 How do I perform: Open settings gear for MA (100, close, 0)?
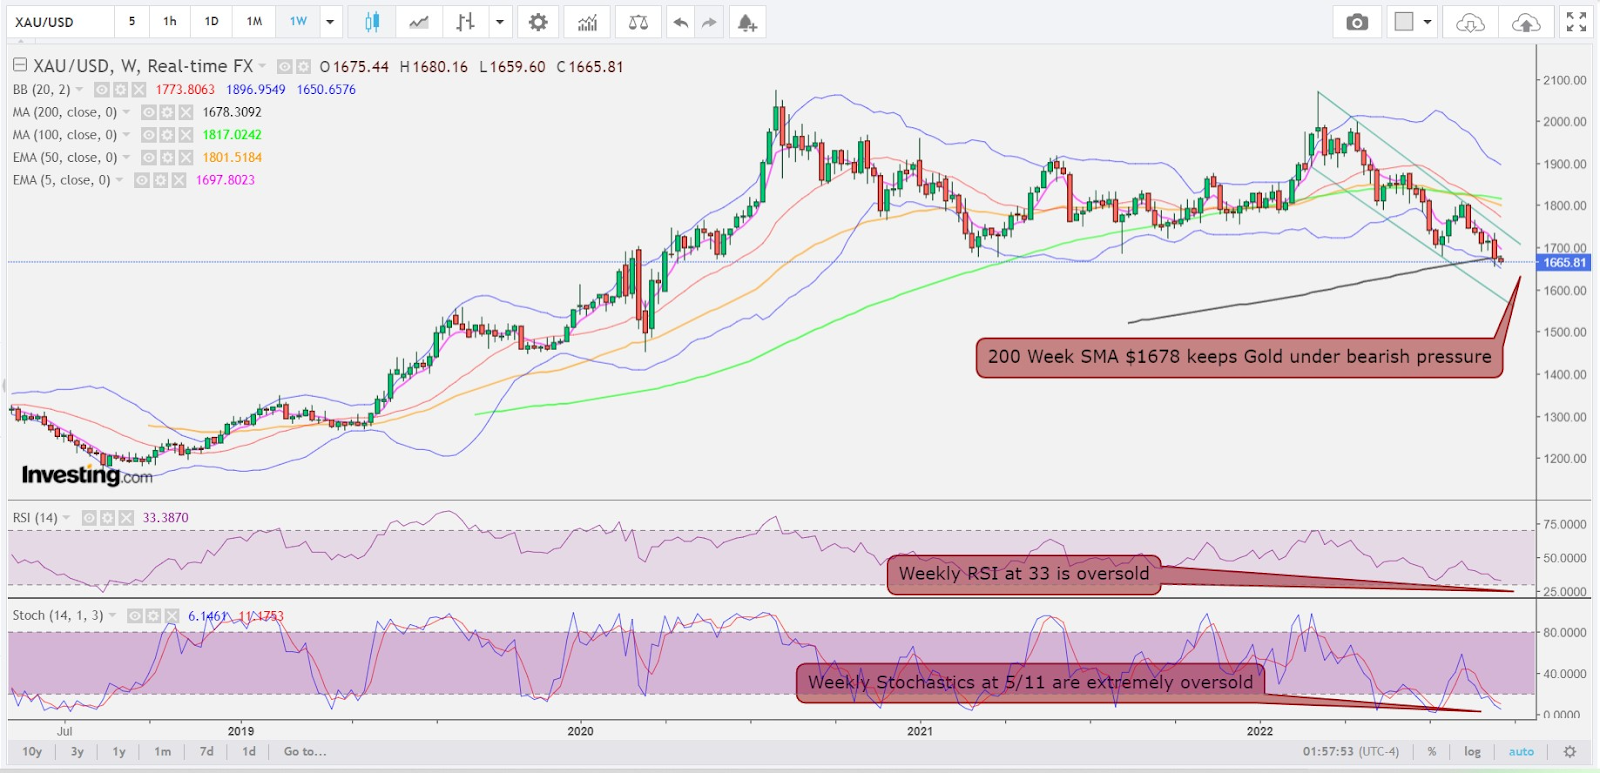click(167, 134)
